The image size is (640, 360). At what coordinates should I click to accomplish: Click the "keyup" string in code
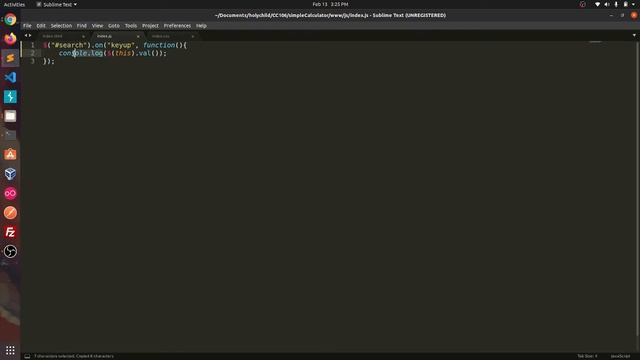tap(121, 45)
